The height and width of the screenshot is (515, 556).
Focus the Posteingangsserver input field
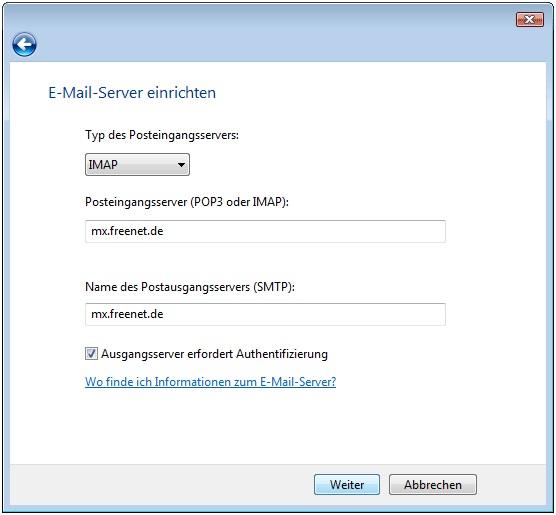point(265,231)
